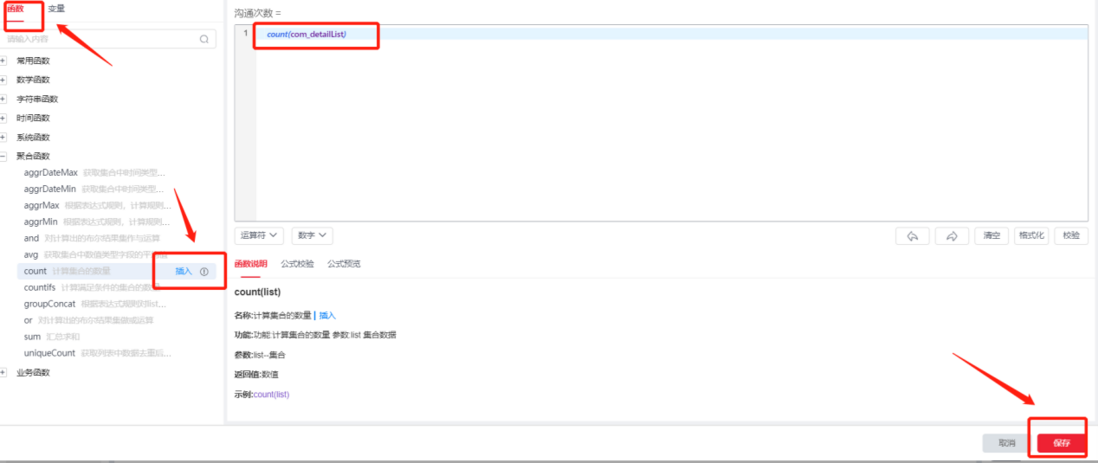This screenshot has height=463, width=1098.
Task: Expand the 系统函数 category
Action: pyautogui.click(x=4, y=137)
